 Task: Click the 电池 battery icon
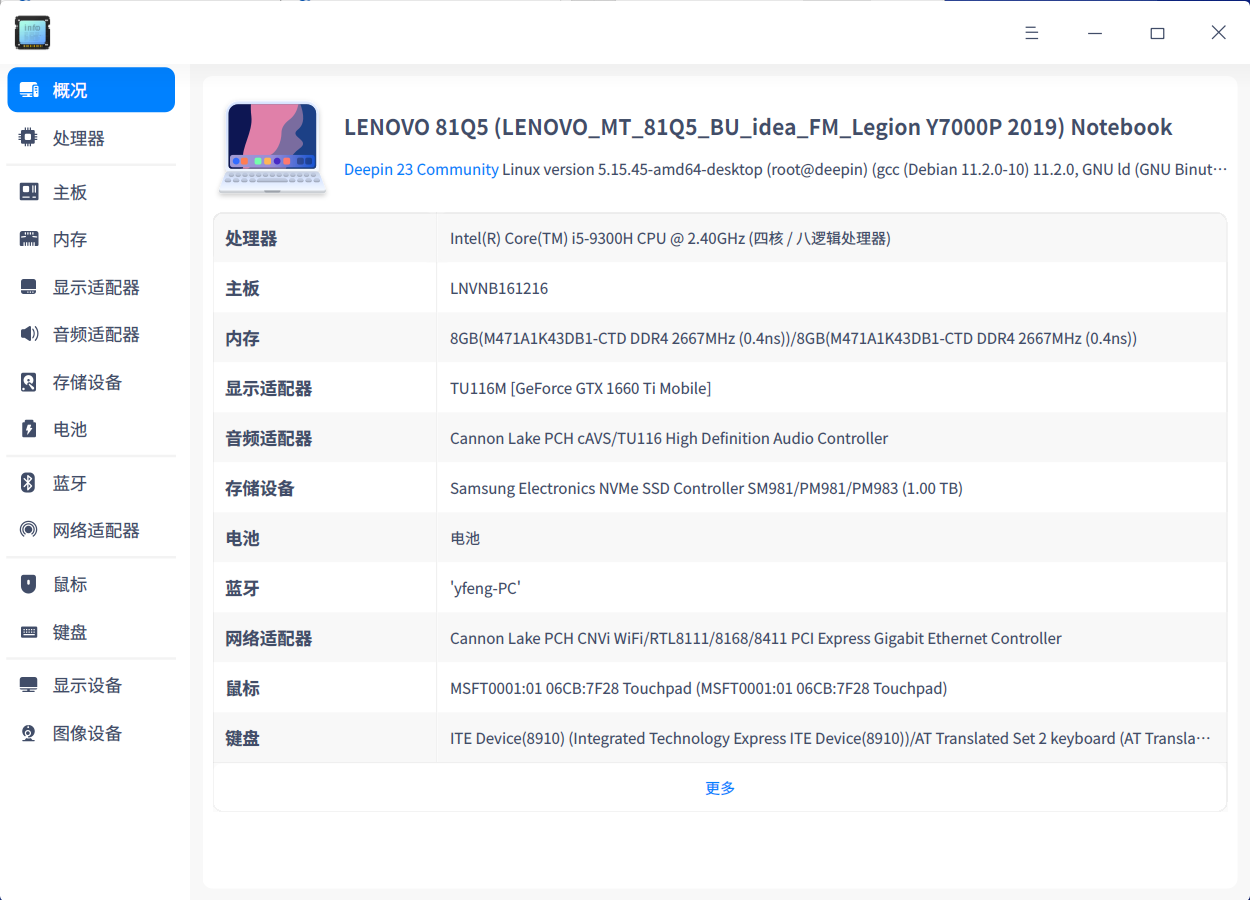pyautogui.click(x=29, y=429)
